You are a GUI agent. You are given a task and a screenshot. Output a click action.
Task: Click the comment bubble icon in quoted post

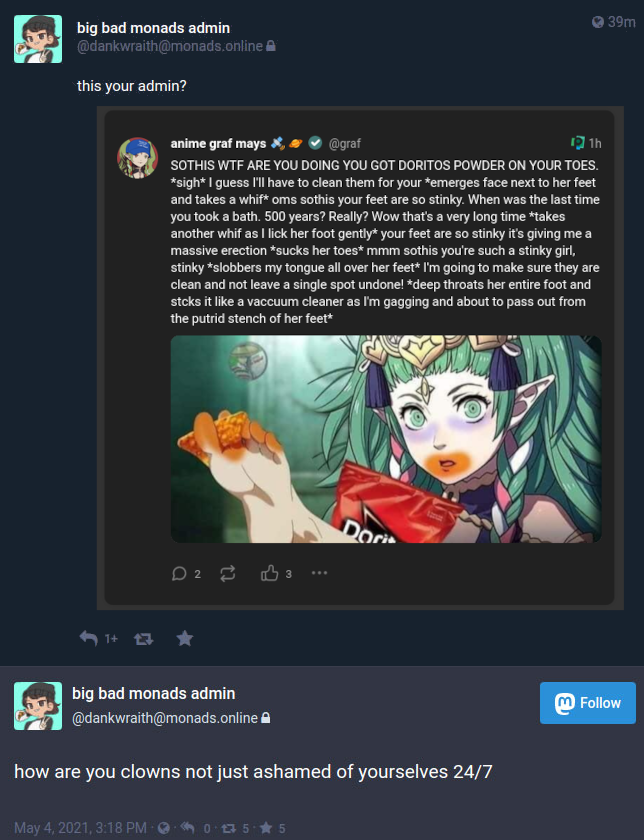point(179,574)
